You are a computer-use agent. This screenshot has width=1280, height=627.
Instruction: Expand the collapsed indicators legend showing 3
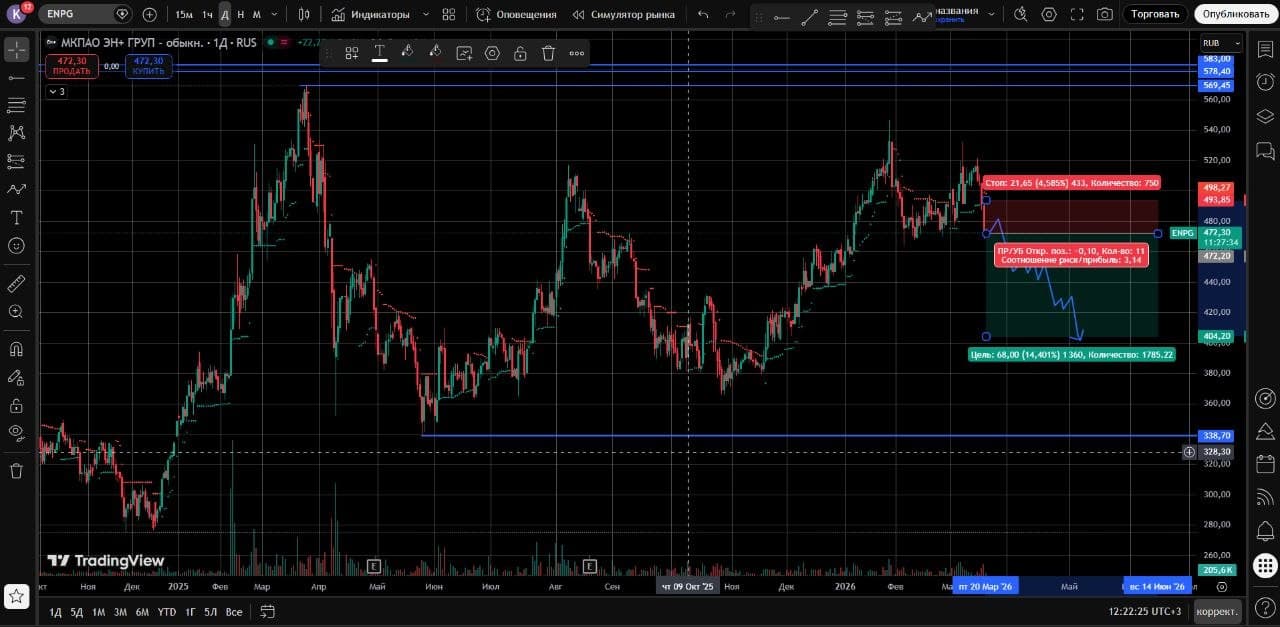coord(57,91)
